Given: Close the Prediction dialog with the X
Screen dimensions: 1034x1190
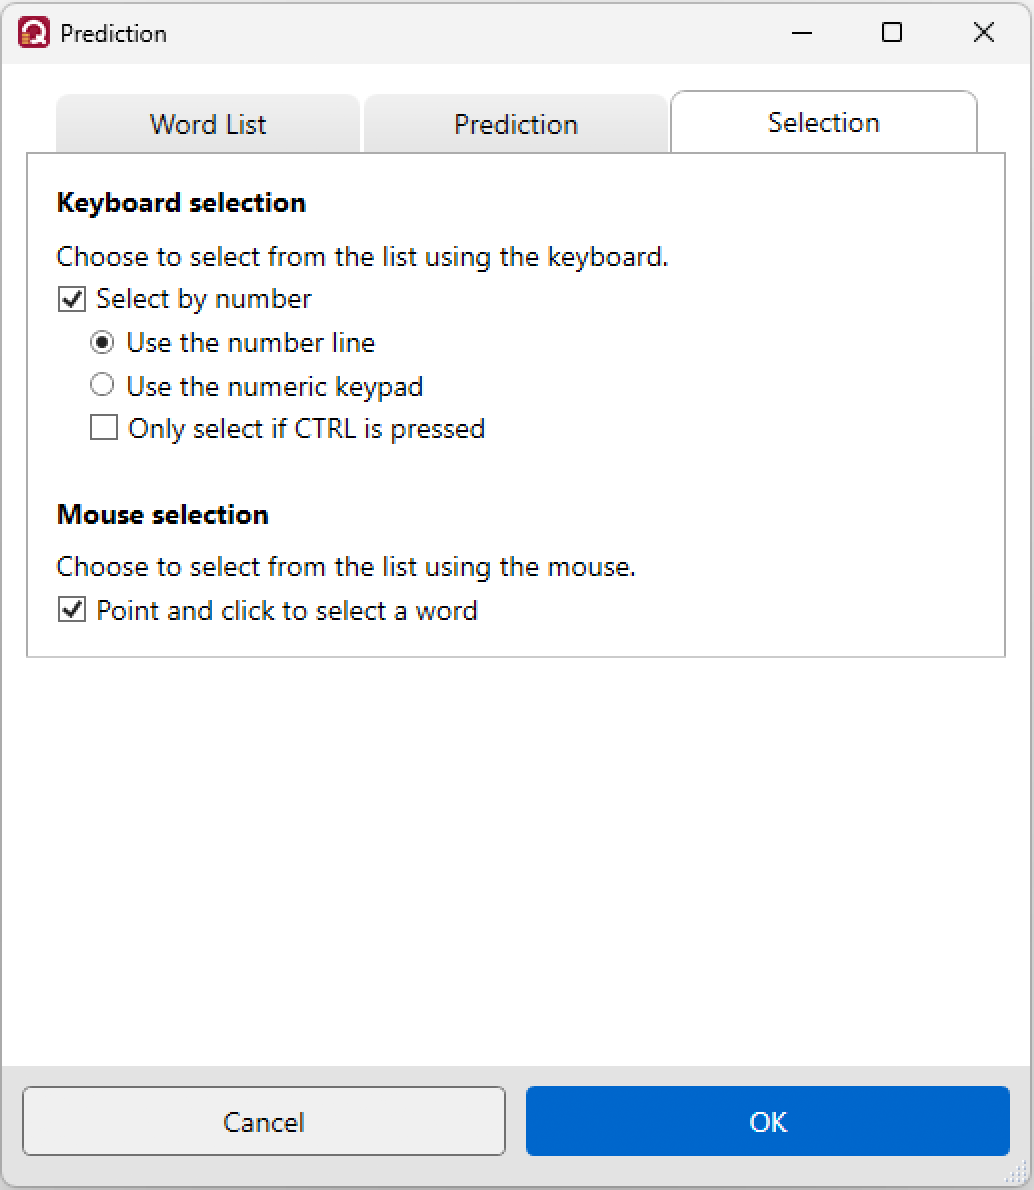Looking at the screenshot, I should 983,33.
